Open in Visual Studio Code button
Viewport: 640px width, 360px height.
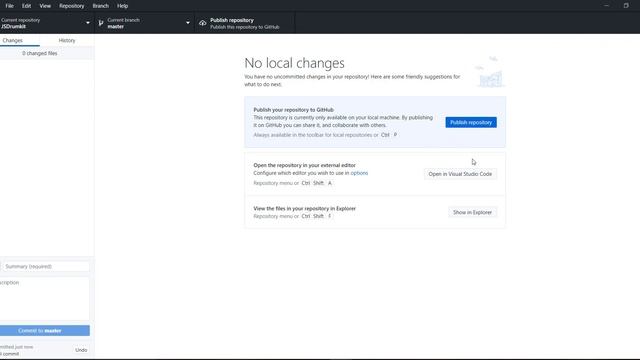tap(460, 174)
